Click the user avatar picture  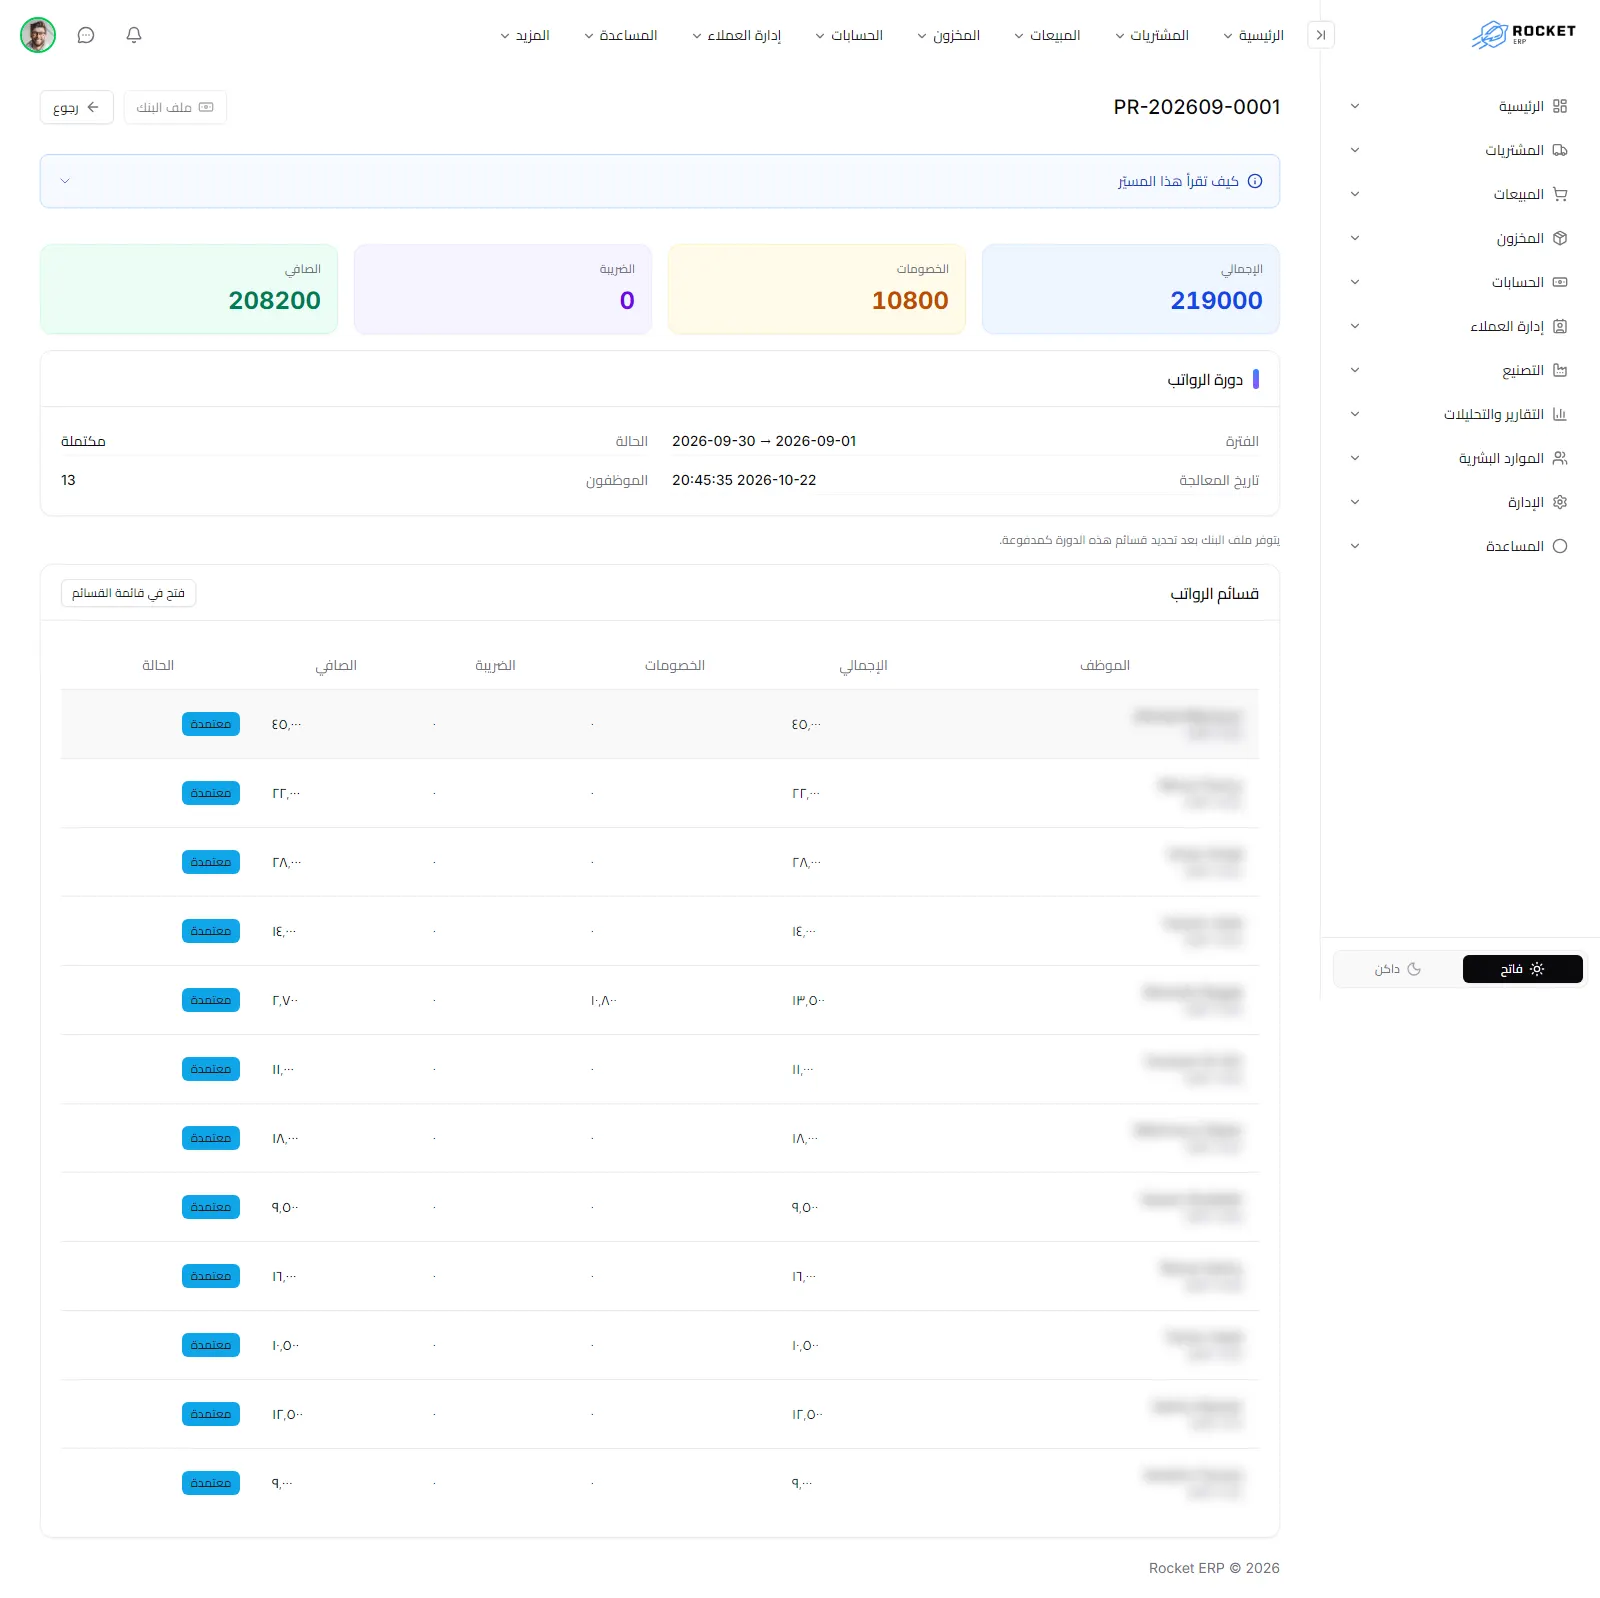pos(38,35)
